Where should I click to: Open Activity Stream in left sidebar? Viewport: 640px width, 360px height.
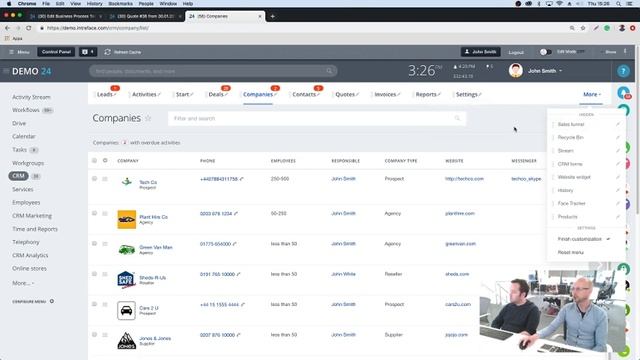click(31, 97)
